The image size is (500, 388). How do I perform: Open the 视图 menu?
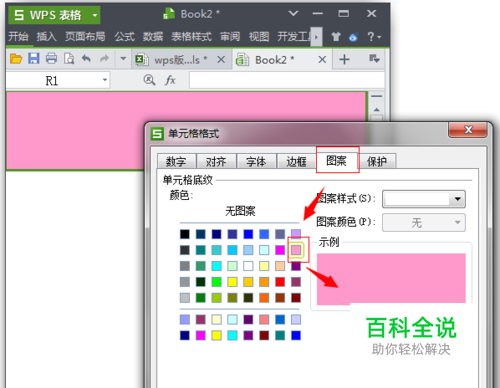click(259, 36)
